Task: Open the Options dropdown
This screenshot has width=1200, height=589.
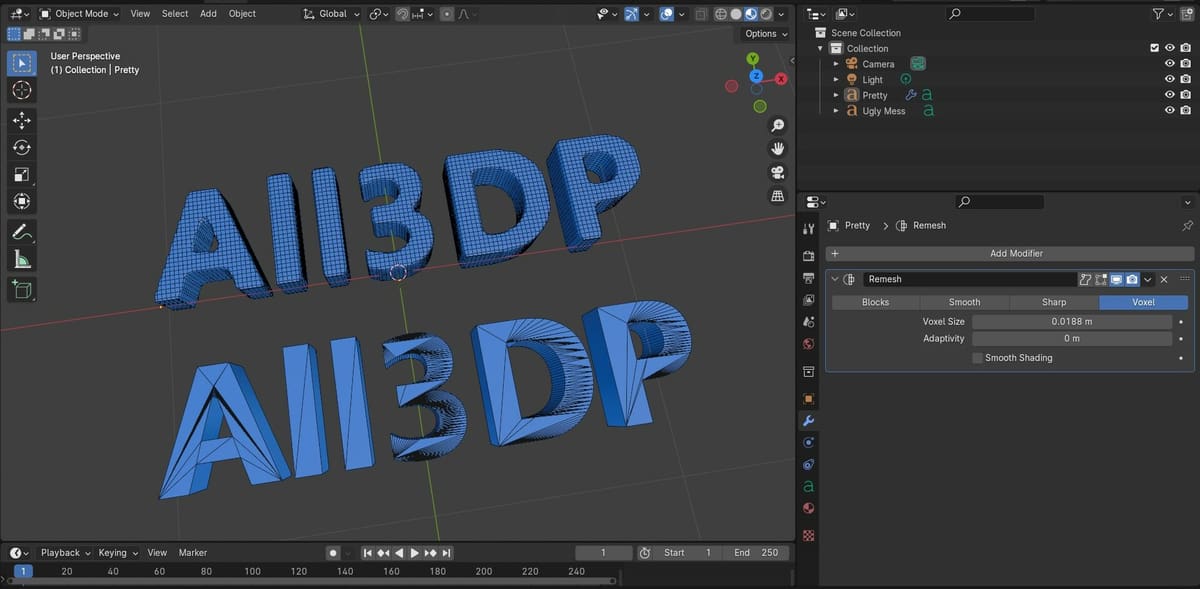Action: pyautogui.click(x=767, y=33)
